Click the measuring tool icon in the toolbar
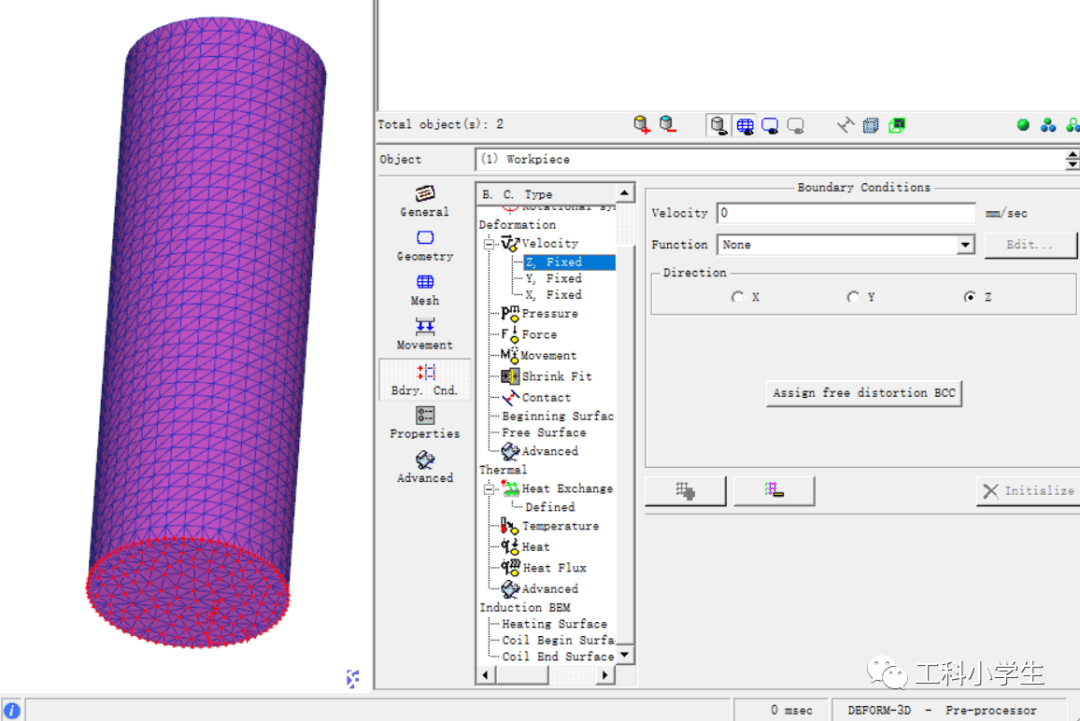The image size is (1080, 721). (x=845, y=125)
